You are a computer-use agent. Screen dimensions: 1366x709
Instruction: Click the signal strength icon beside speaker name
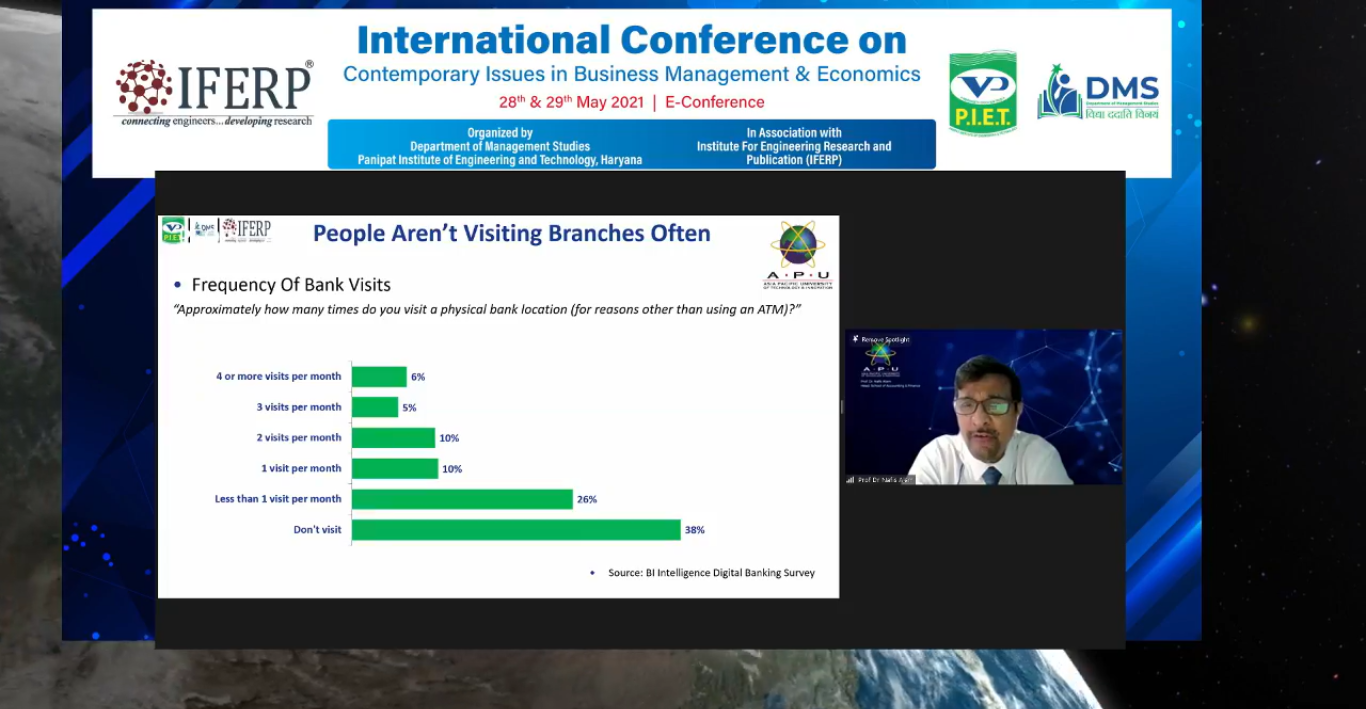click(x=851, y=480)
